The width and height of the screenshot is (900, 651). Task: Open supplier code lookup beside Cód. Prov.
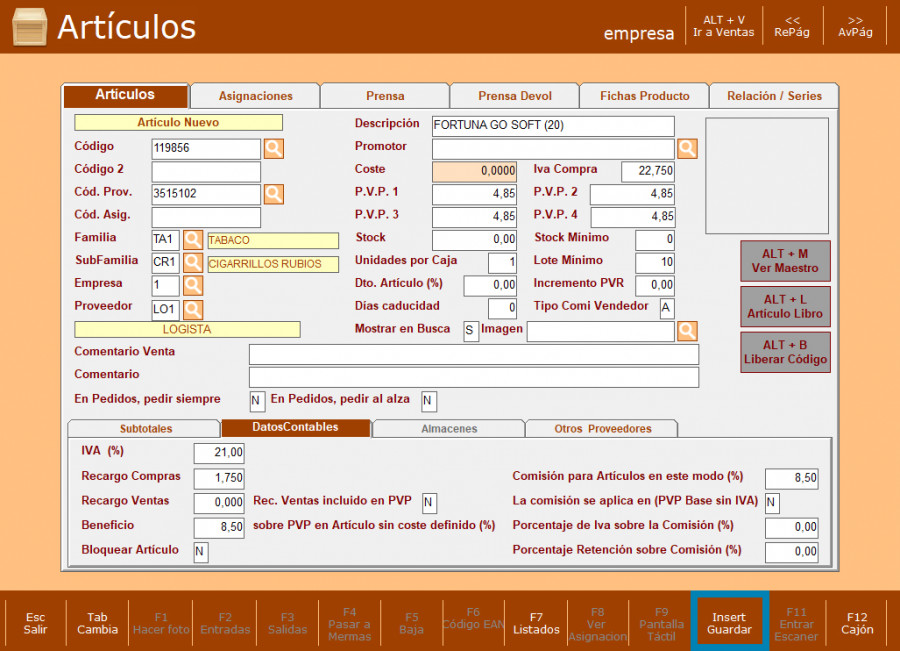pos(273,194)
